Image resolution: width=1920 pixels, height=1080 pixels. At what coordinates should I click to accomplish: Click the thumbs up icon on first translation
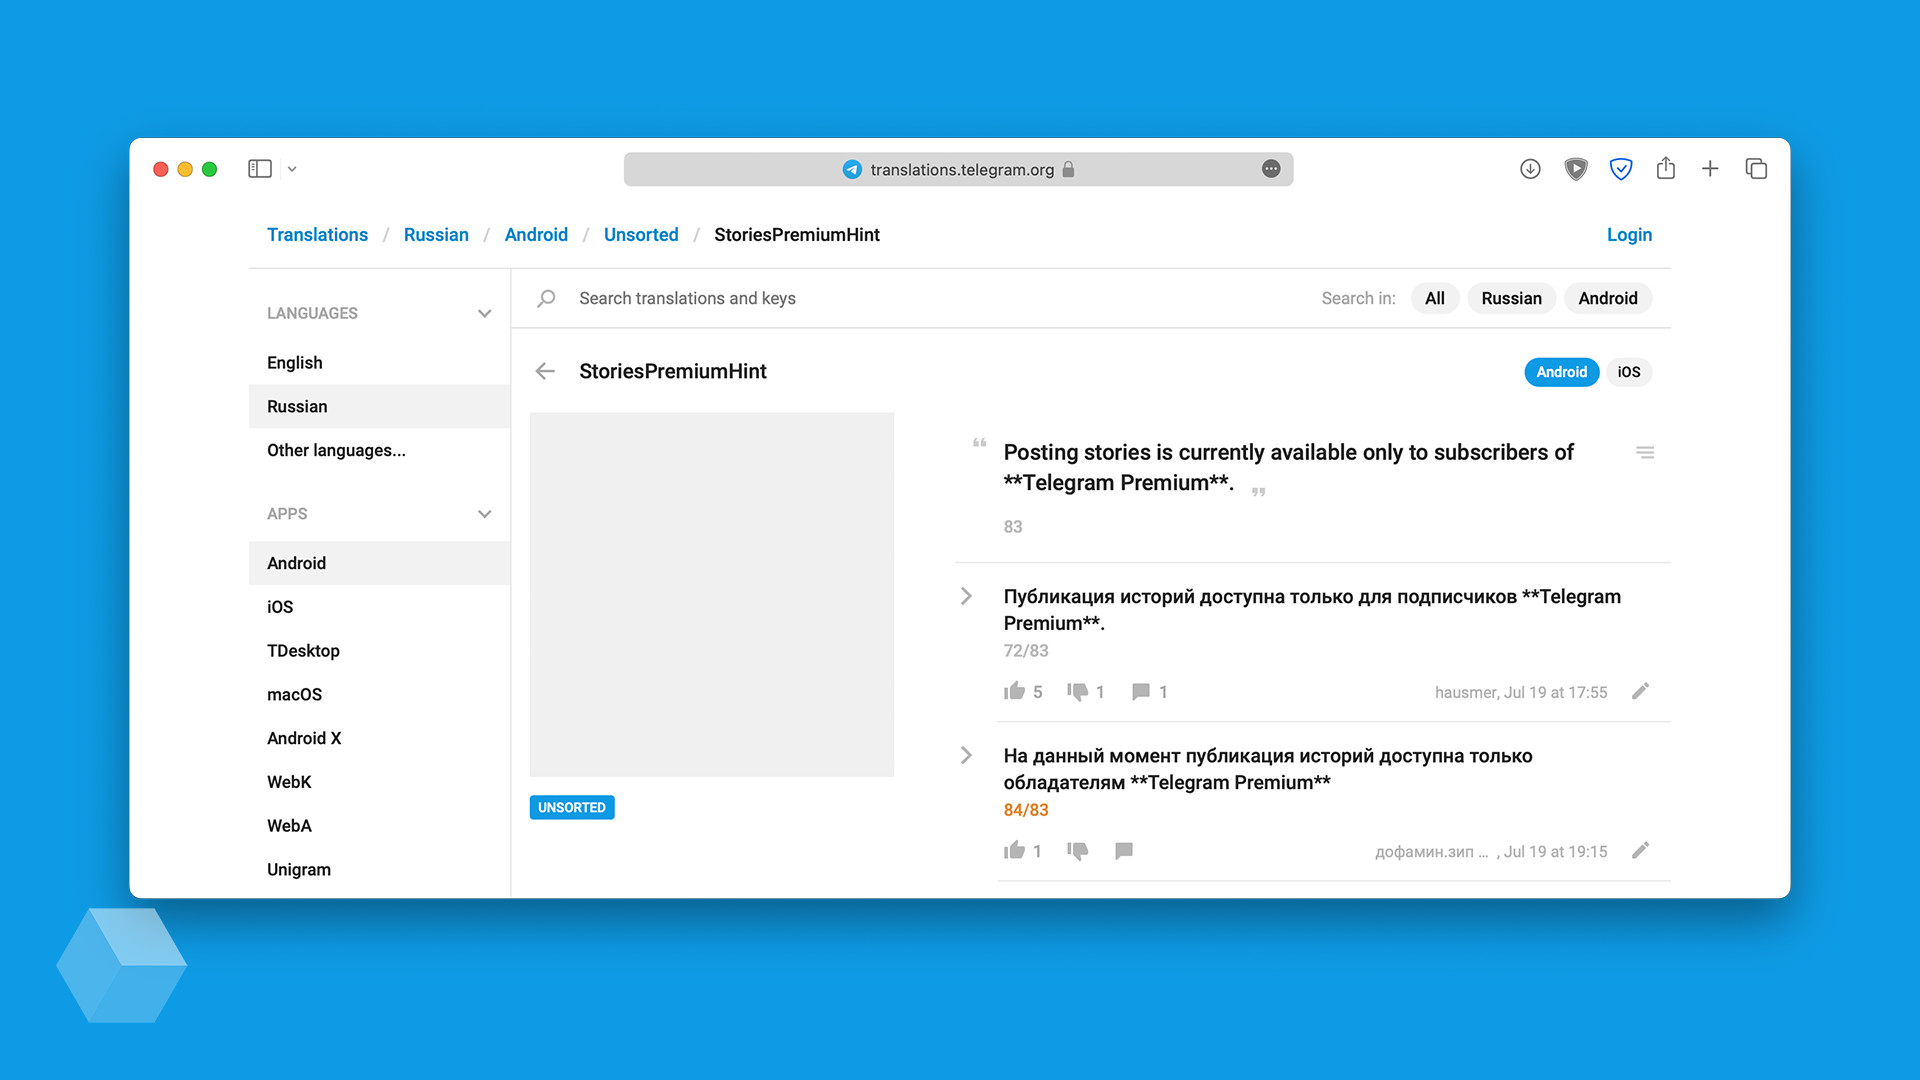tap(1013, 691)
